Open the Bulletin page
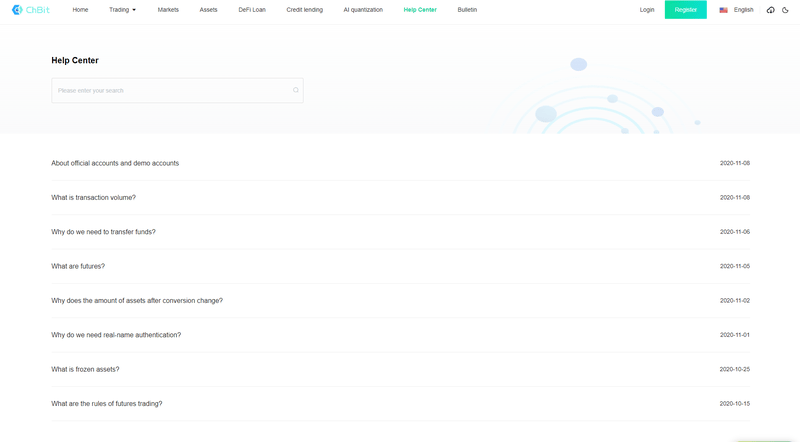The height and width of the screenshot is (442, 800). point(467,10)
